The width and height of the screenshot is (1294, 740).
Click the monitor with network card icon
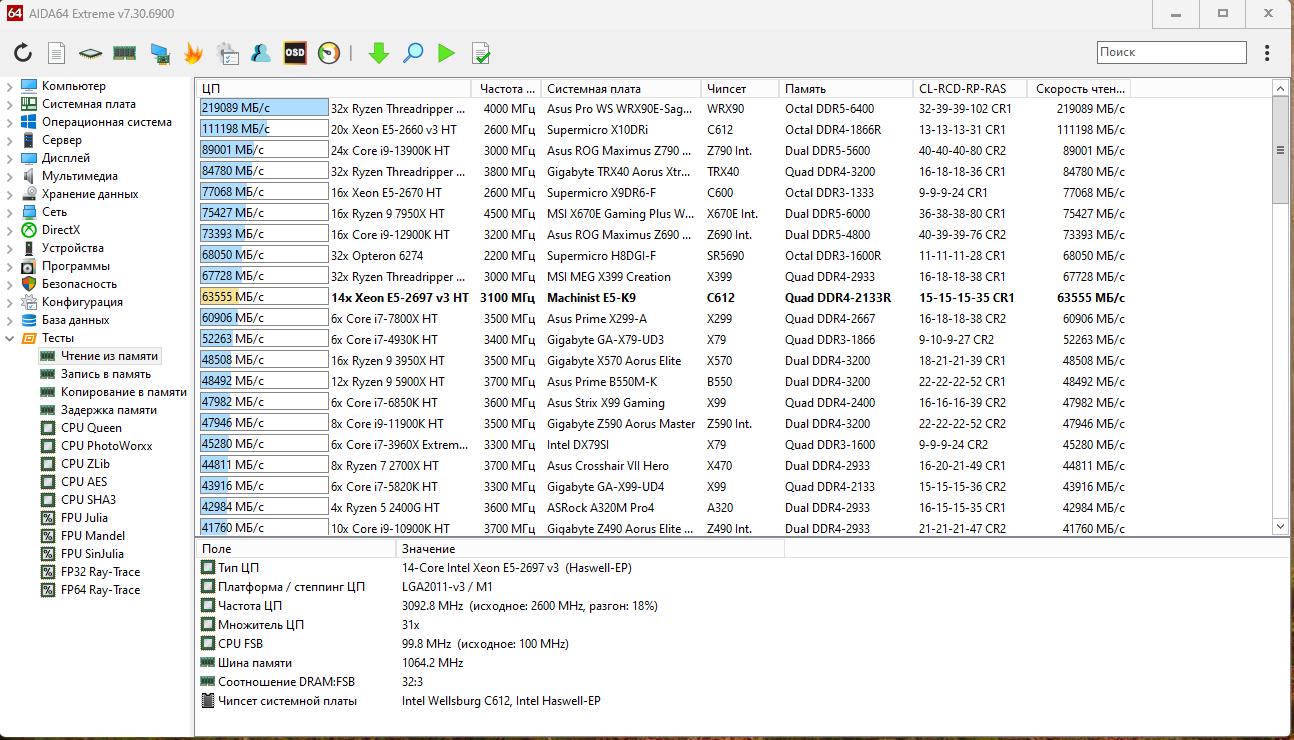[x=160, y=53]
